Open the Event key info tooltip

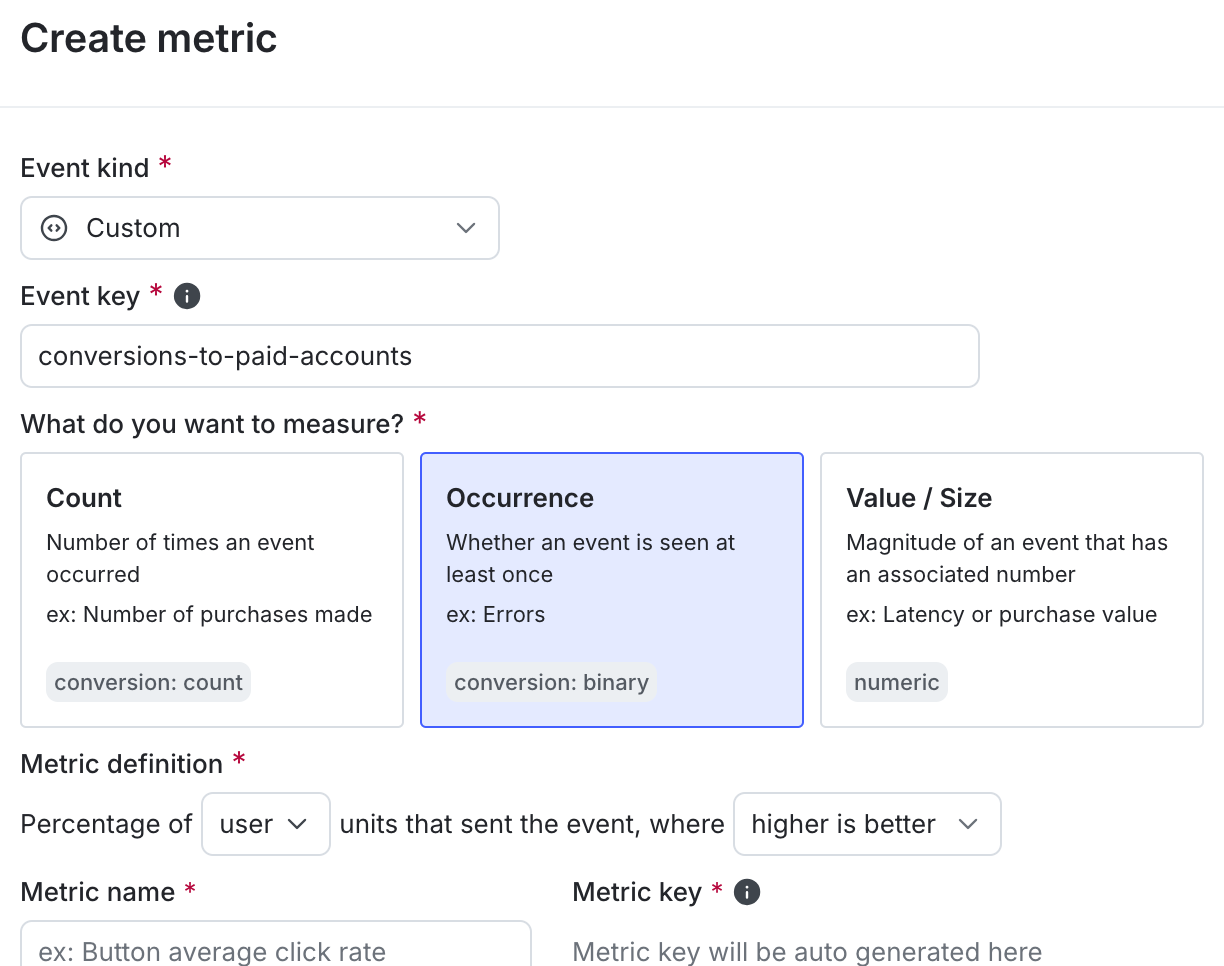(186, 295)
